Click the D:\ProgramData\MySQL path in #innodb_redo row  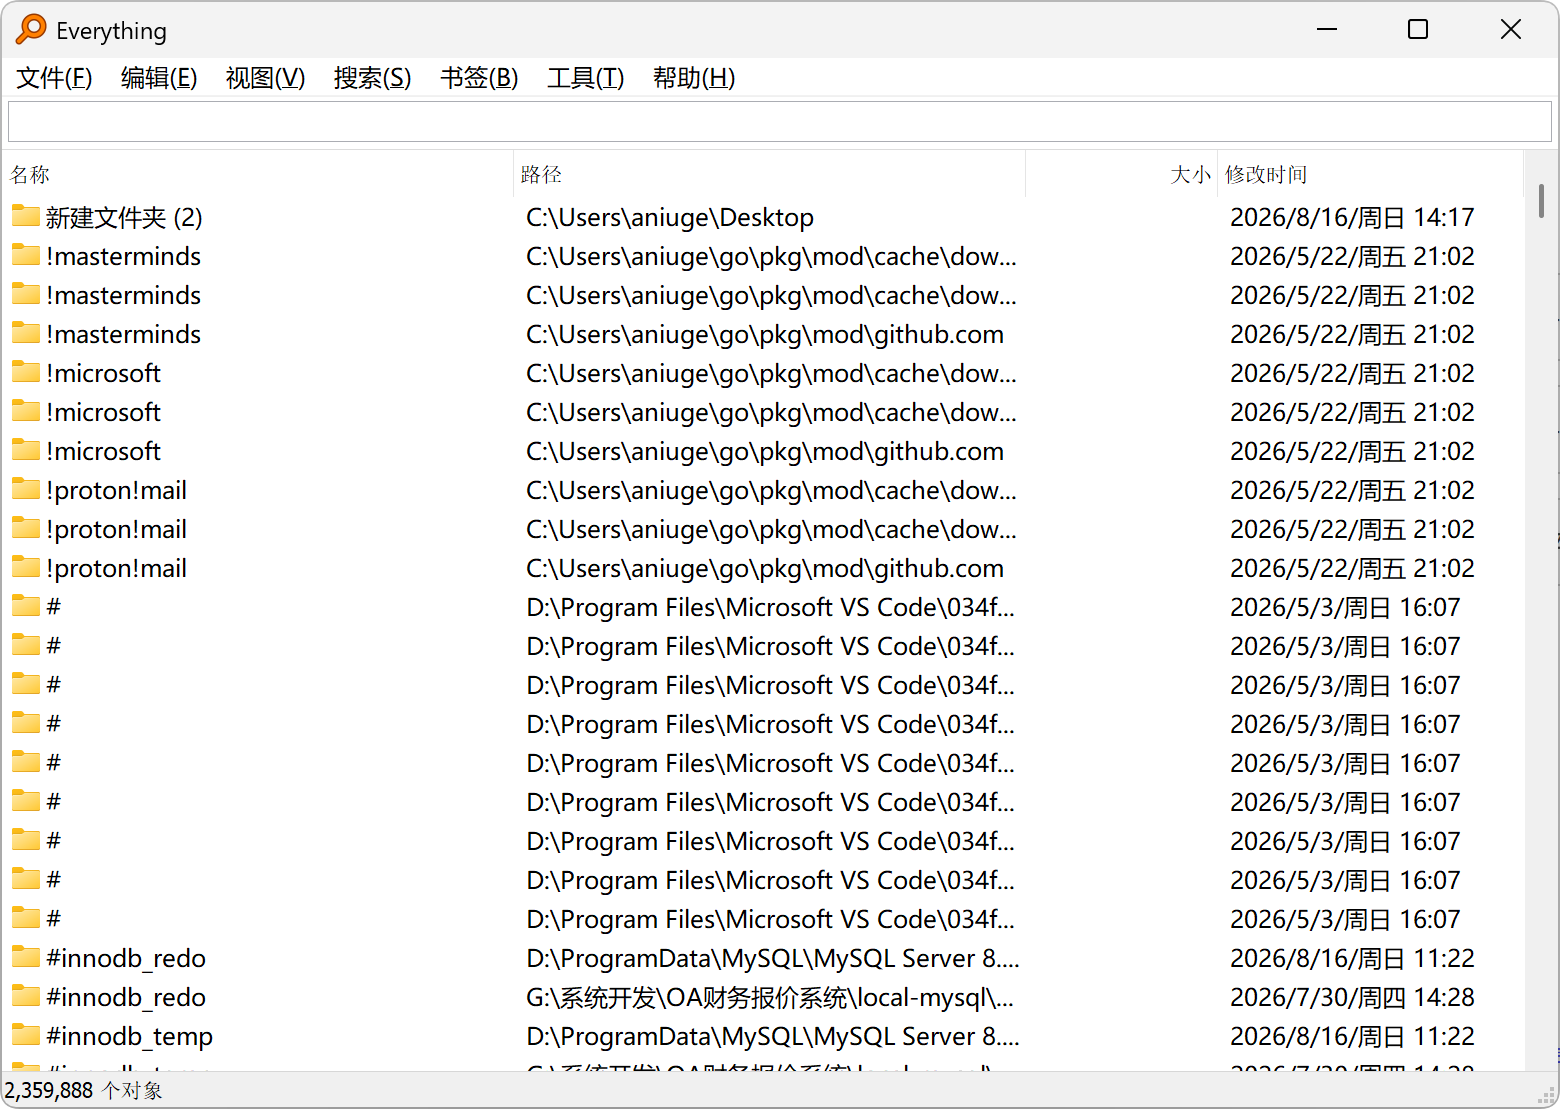click(773, 958)
